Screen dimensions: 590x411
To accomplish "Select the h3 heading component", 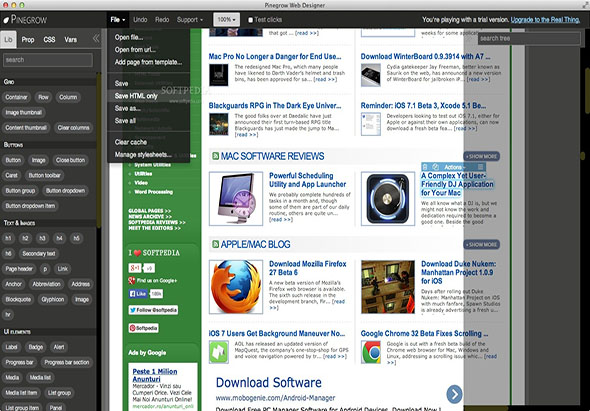I will coord(43,239).
